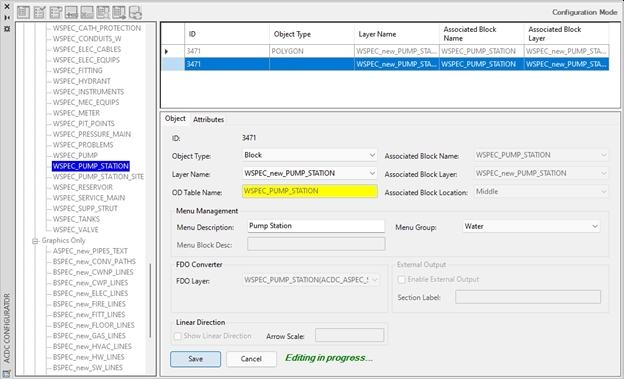This screenshot has width=624, height=379.
Task: Open the Layer Name dropdown
Action: point(372,173)
